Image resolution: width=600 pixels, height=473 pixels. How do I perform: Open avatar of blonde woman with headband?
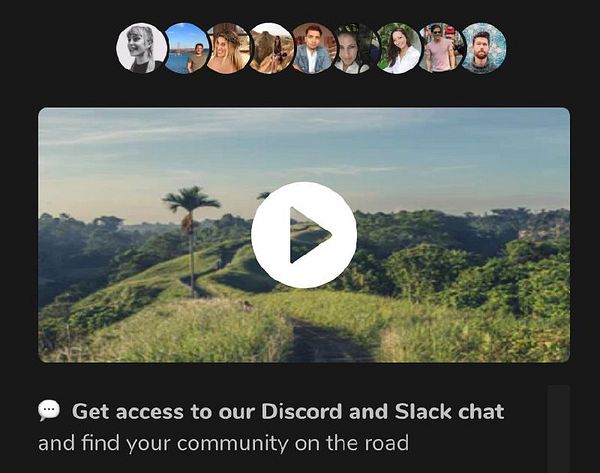(x=228, y=48)
